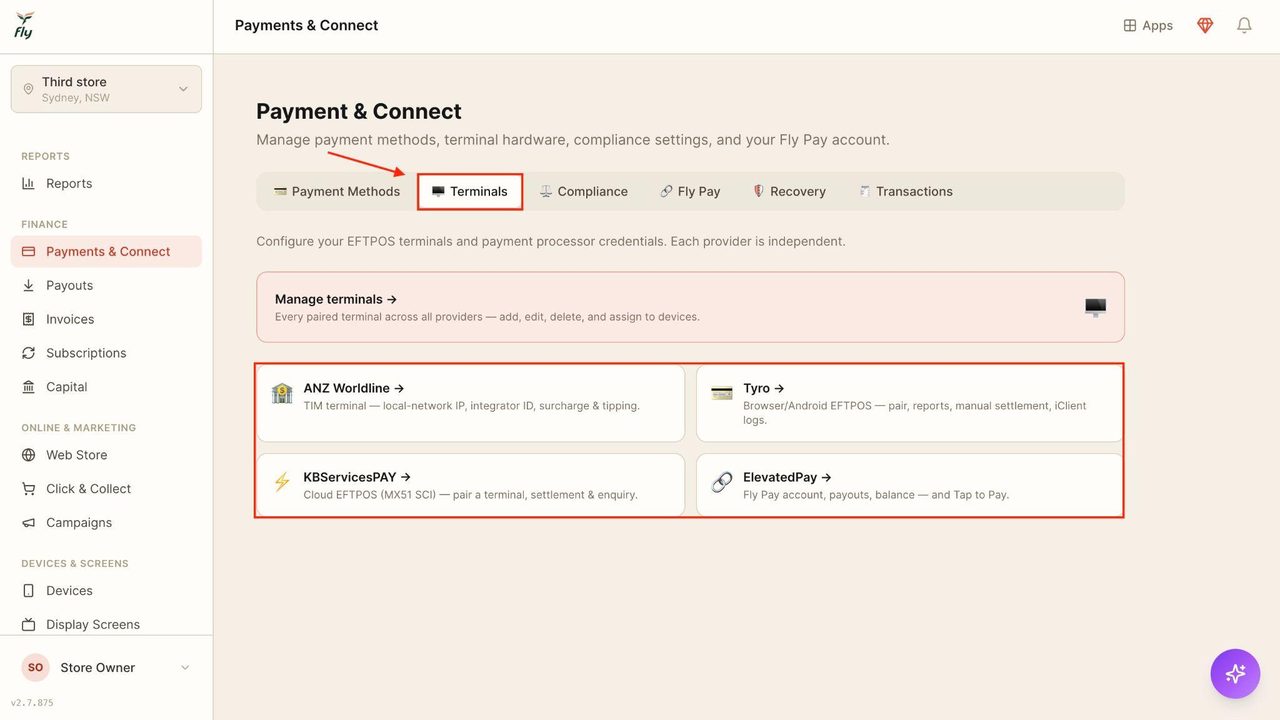Click the Web Store globe icon
The width and height of the screenshot is (1280, 720).
tap(28, 455)
